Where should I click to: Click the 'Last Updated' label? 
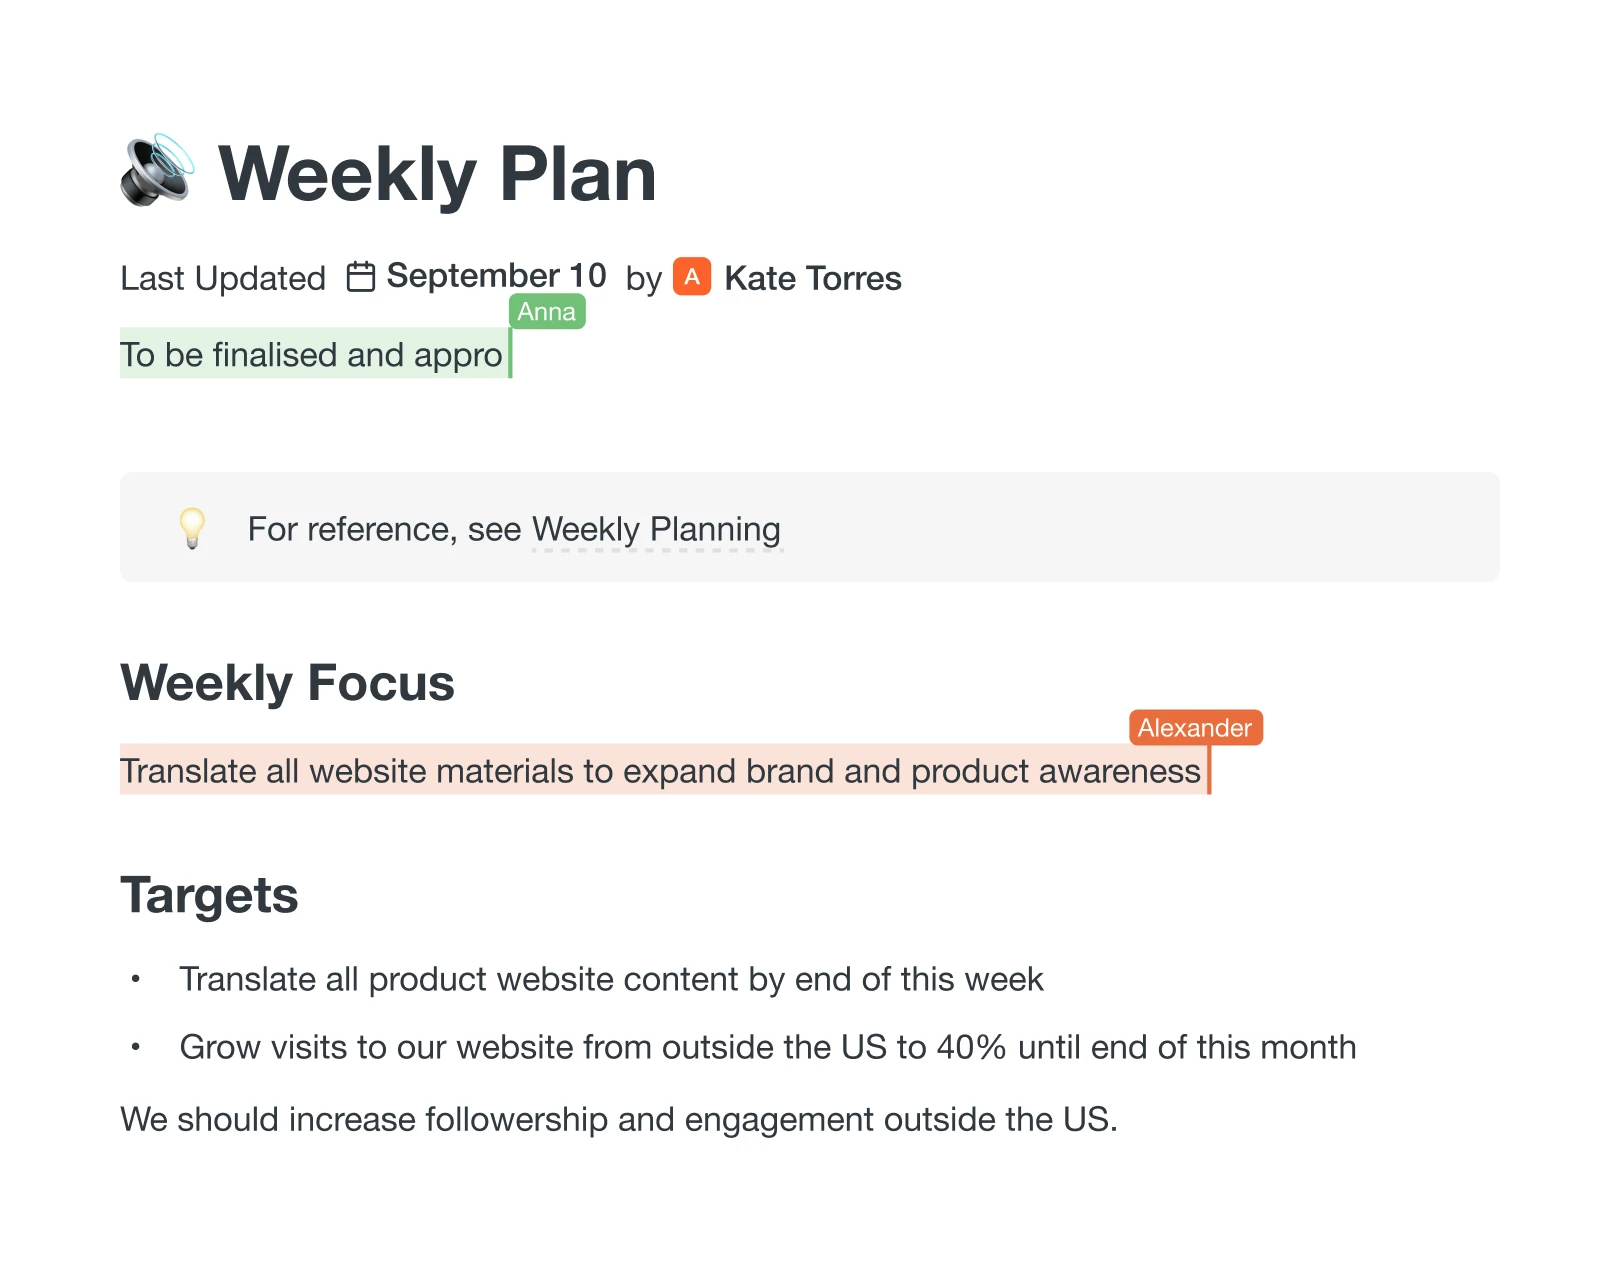[223, 278]
